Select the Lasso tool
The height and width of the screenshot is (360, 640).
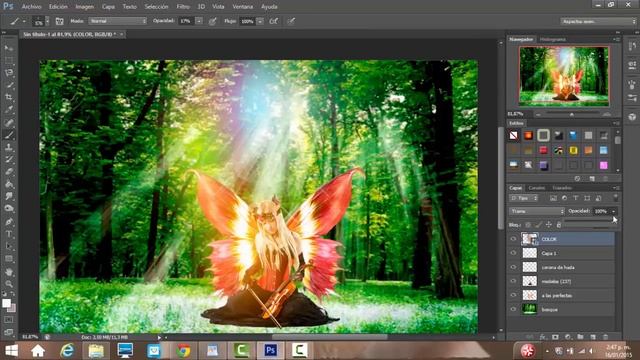click(x=9, y=73)
